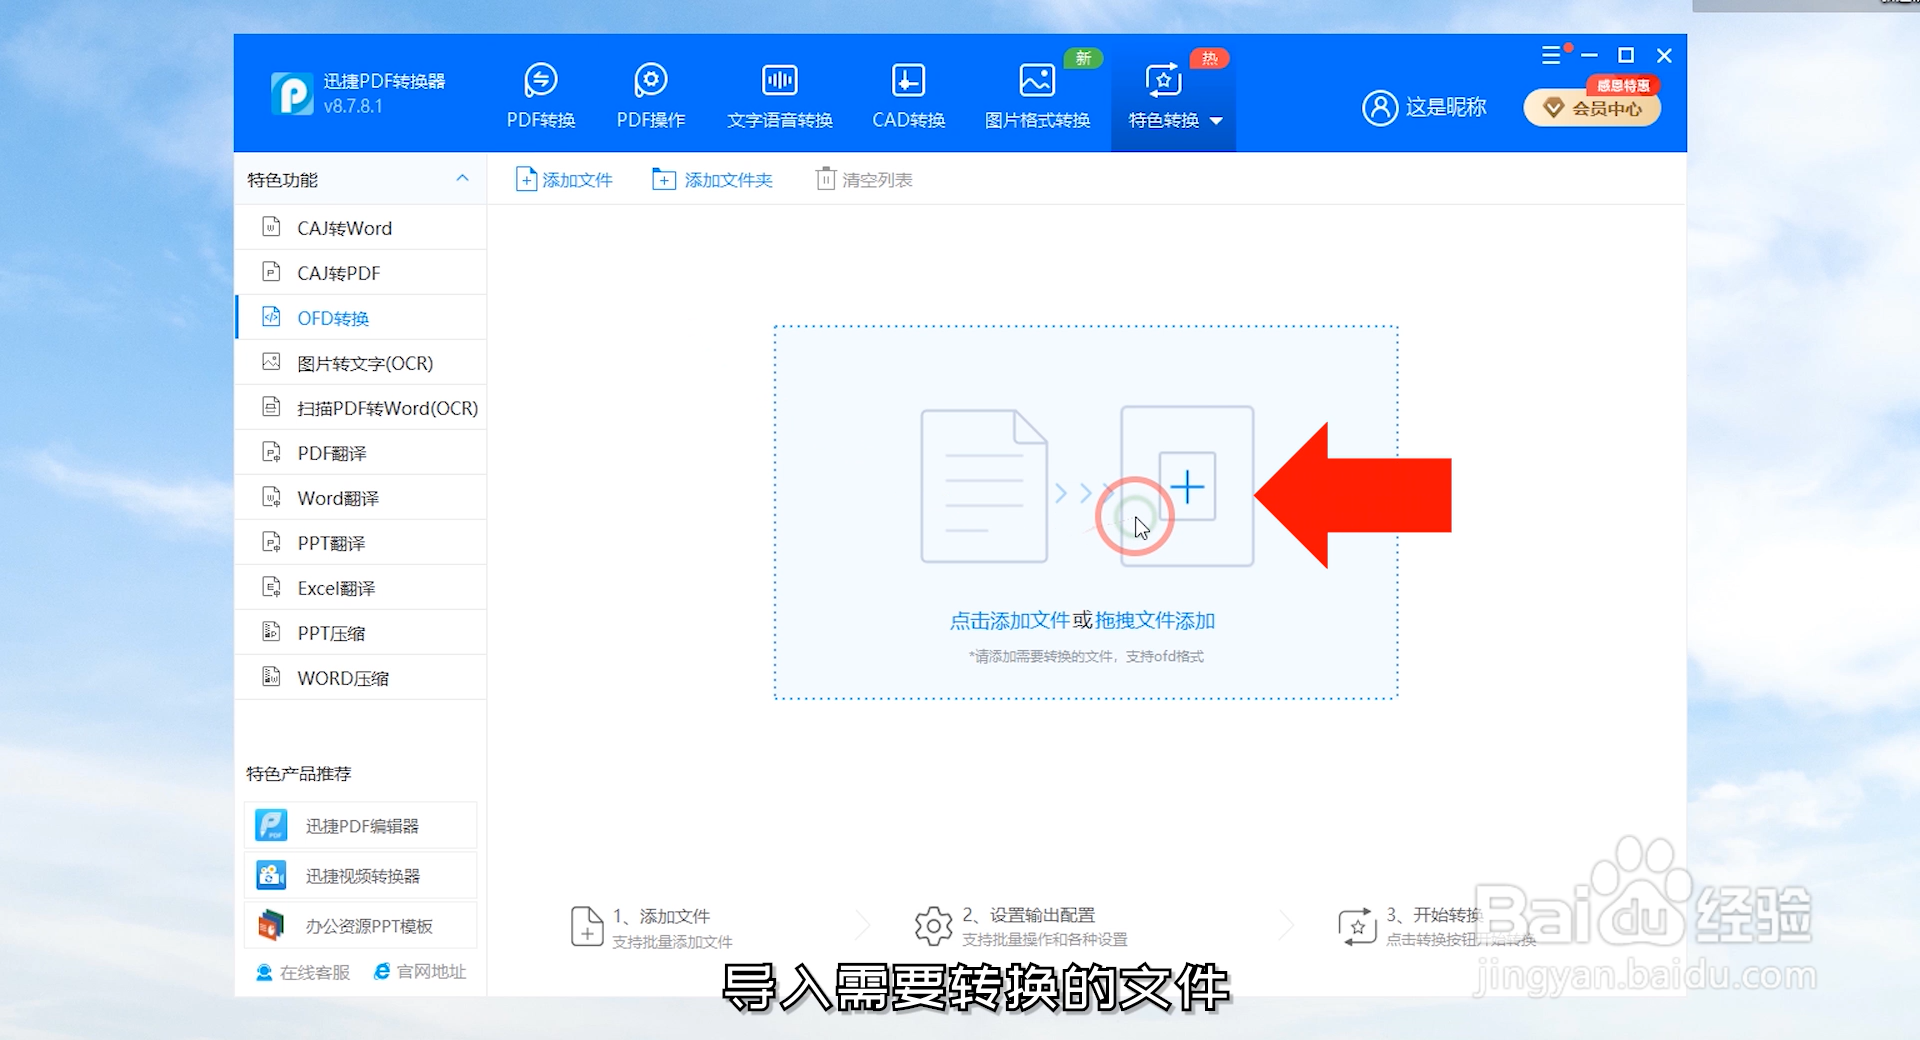Select 图片转文字(OCR) in the sidebar

[x=361, y=363]
